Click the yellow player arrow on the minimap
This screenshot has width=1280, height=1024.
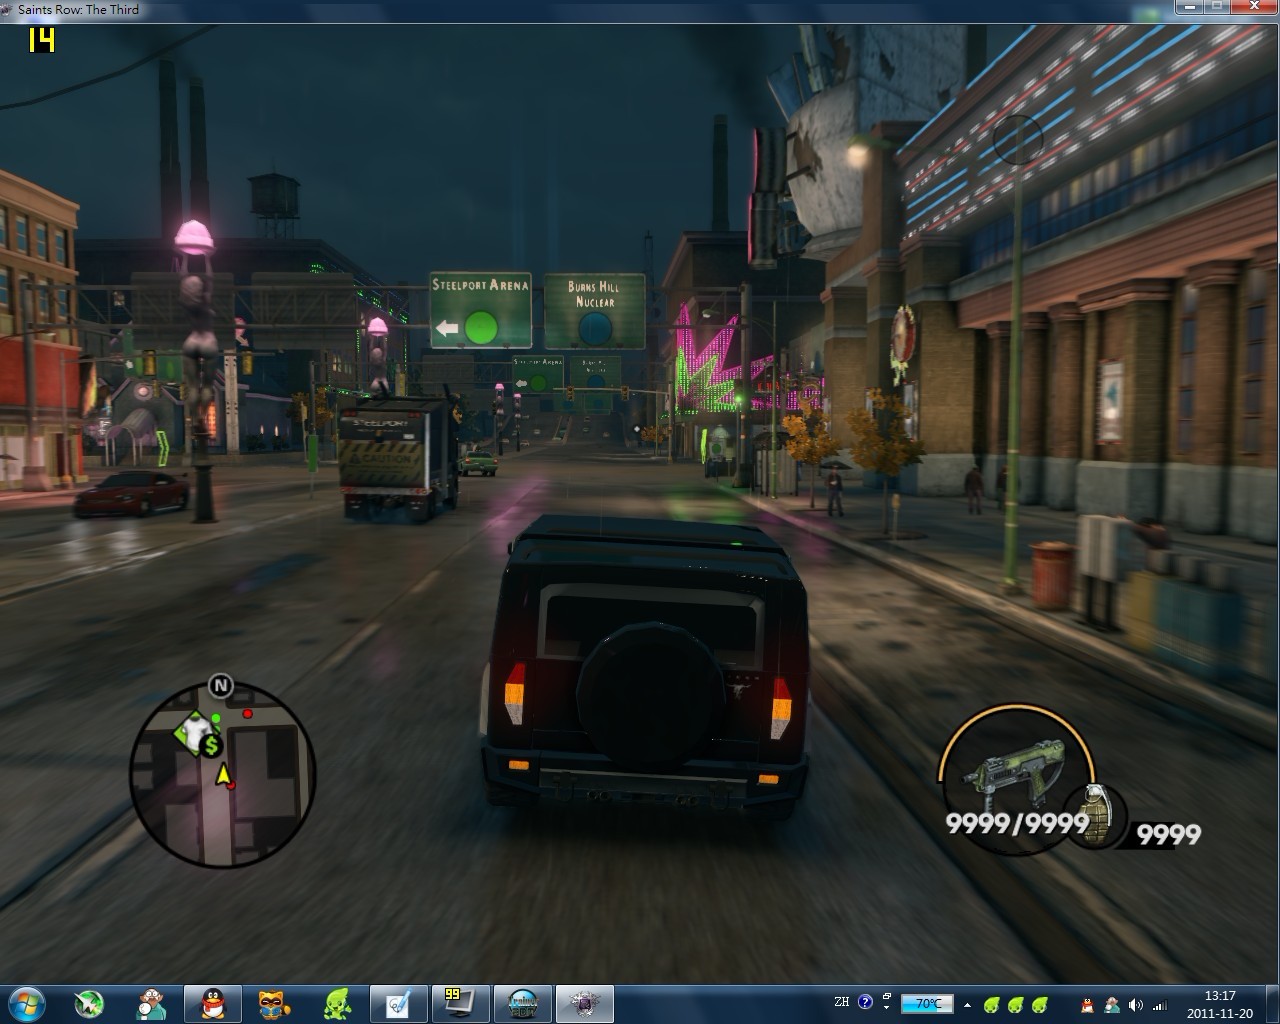pos(223,773)
